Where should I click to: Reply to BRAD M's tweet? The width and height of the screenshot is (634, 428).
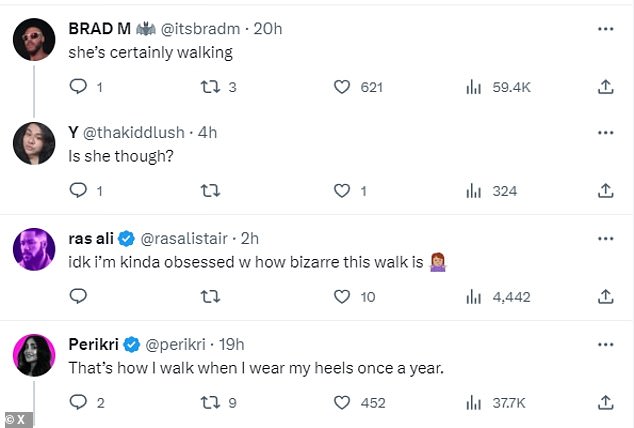tap(79, 88)
